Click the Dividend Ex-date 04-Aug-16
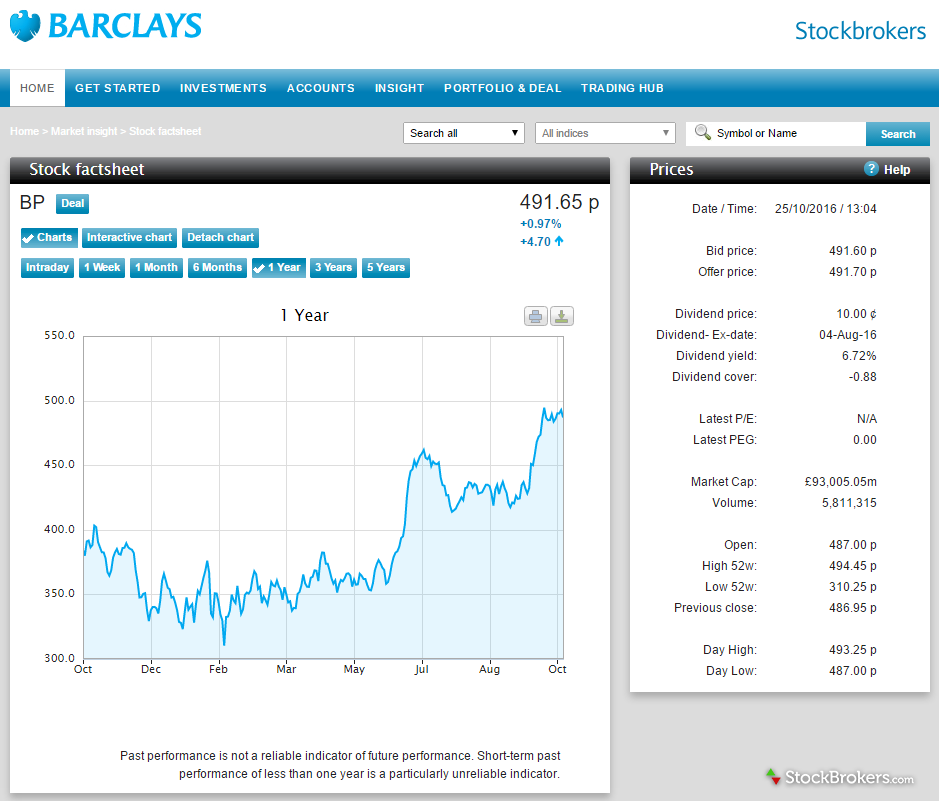 tap(848, 335)
